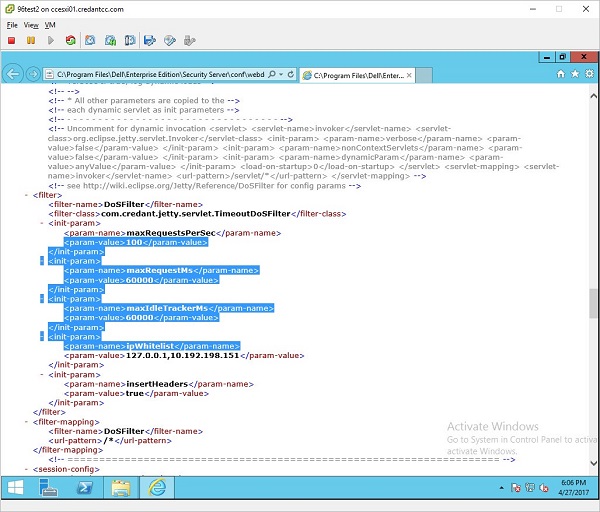This screenshot has width=600, height=512.
Task: Click the red Power Off VM button
Action: tap(11, 41)
